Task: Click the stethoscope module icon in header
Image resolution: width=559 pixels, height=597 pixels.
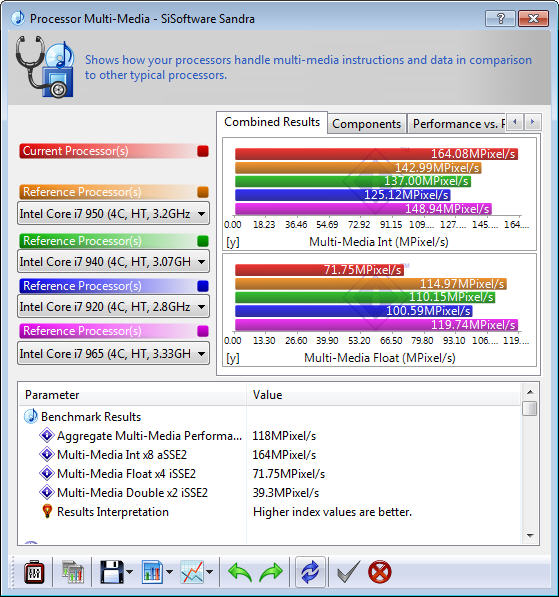Action: 45,67
